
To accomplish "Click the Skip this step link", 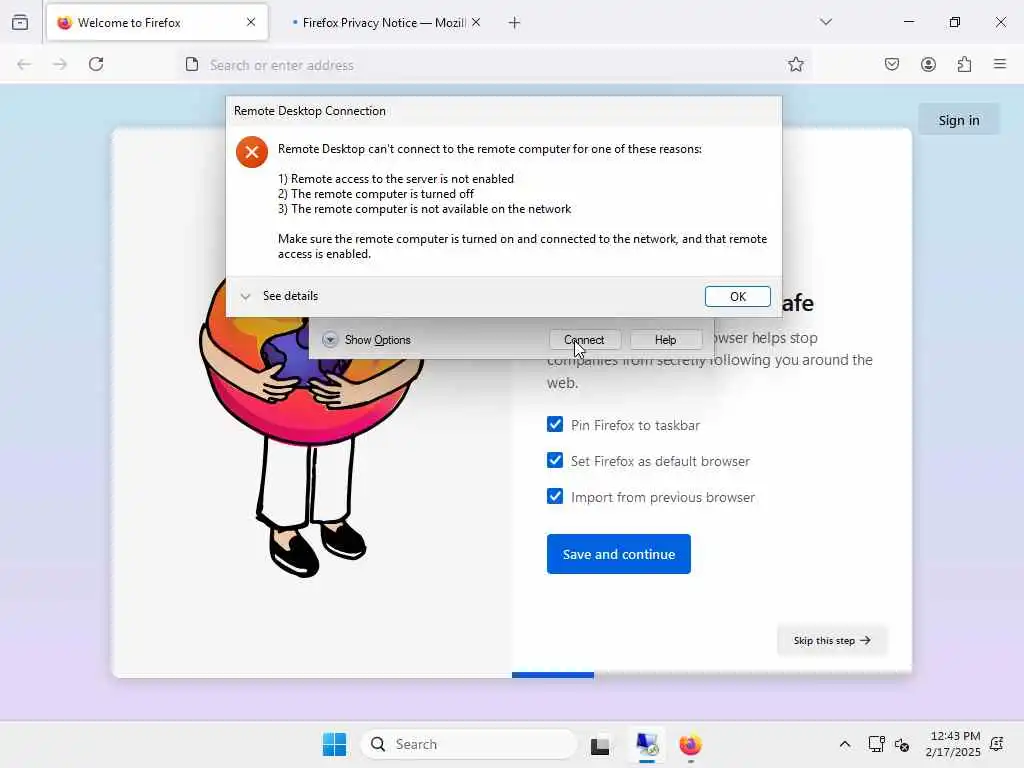I will 832,640.
